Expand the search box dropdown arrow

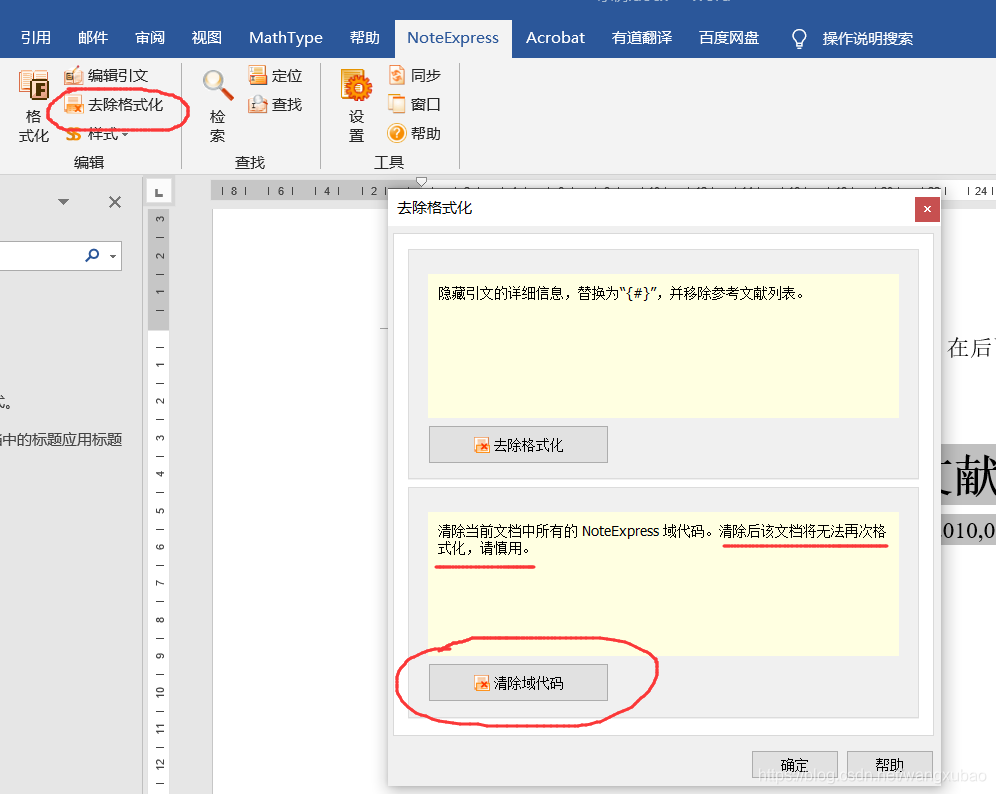click(x=113, y=257)
